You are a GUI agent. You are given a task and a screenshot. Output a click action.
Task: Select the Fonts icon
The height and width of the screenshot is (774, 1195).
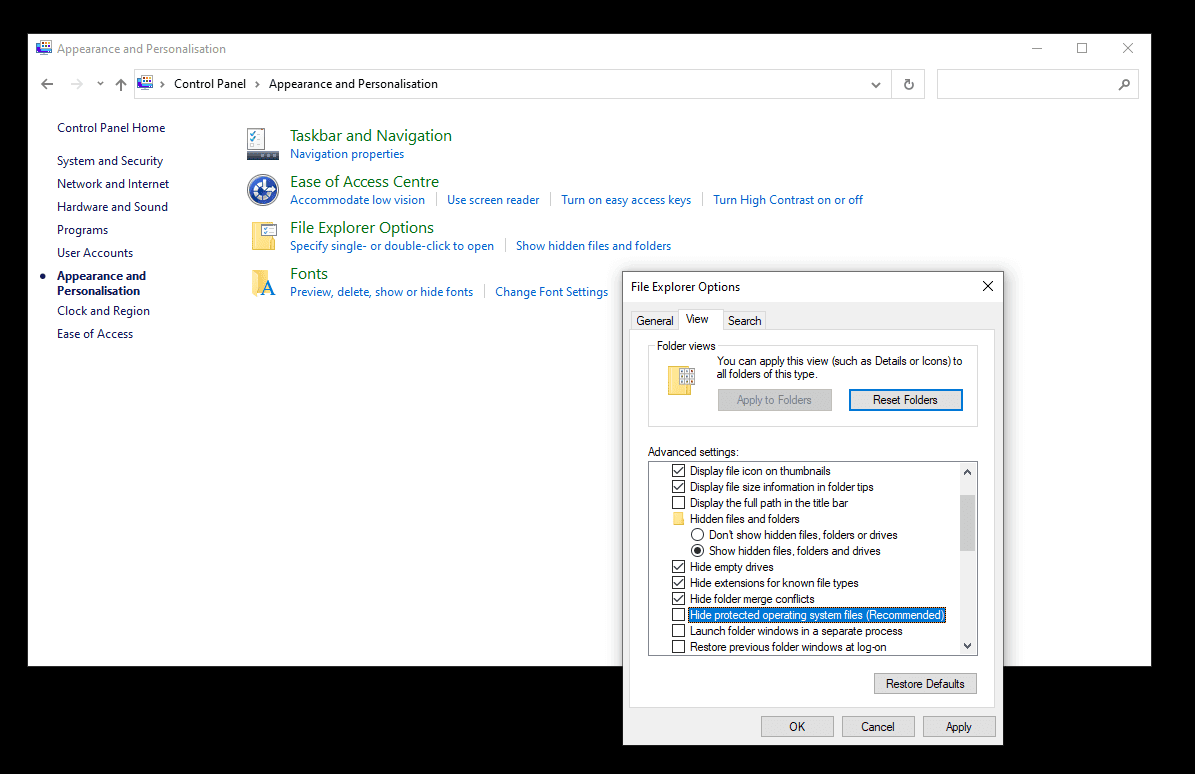(x=262, y=281)
